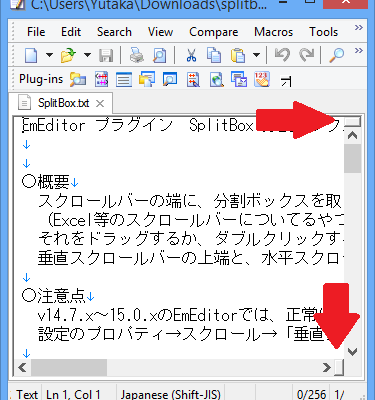Image resolution: width=375 pixels, height=400 pixels.
Task: Click the Cut scissors icon
Action: 191,55
